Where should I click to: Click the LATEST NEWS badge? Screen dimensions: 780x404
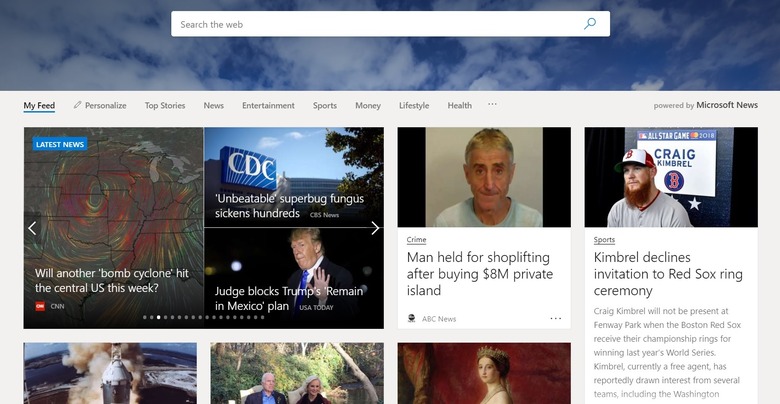[60, 144]
